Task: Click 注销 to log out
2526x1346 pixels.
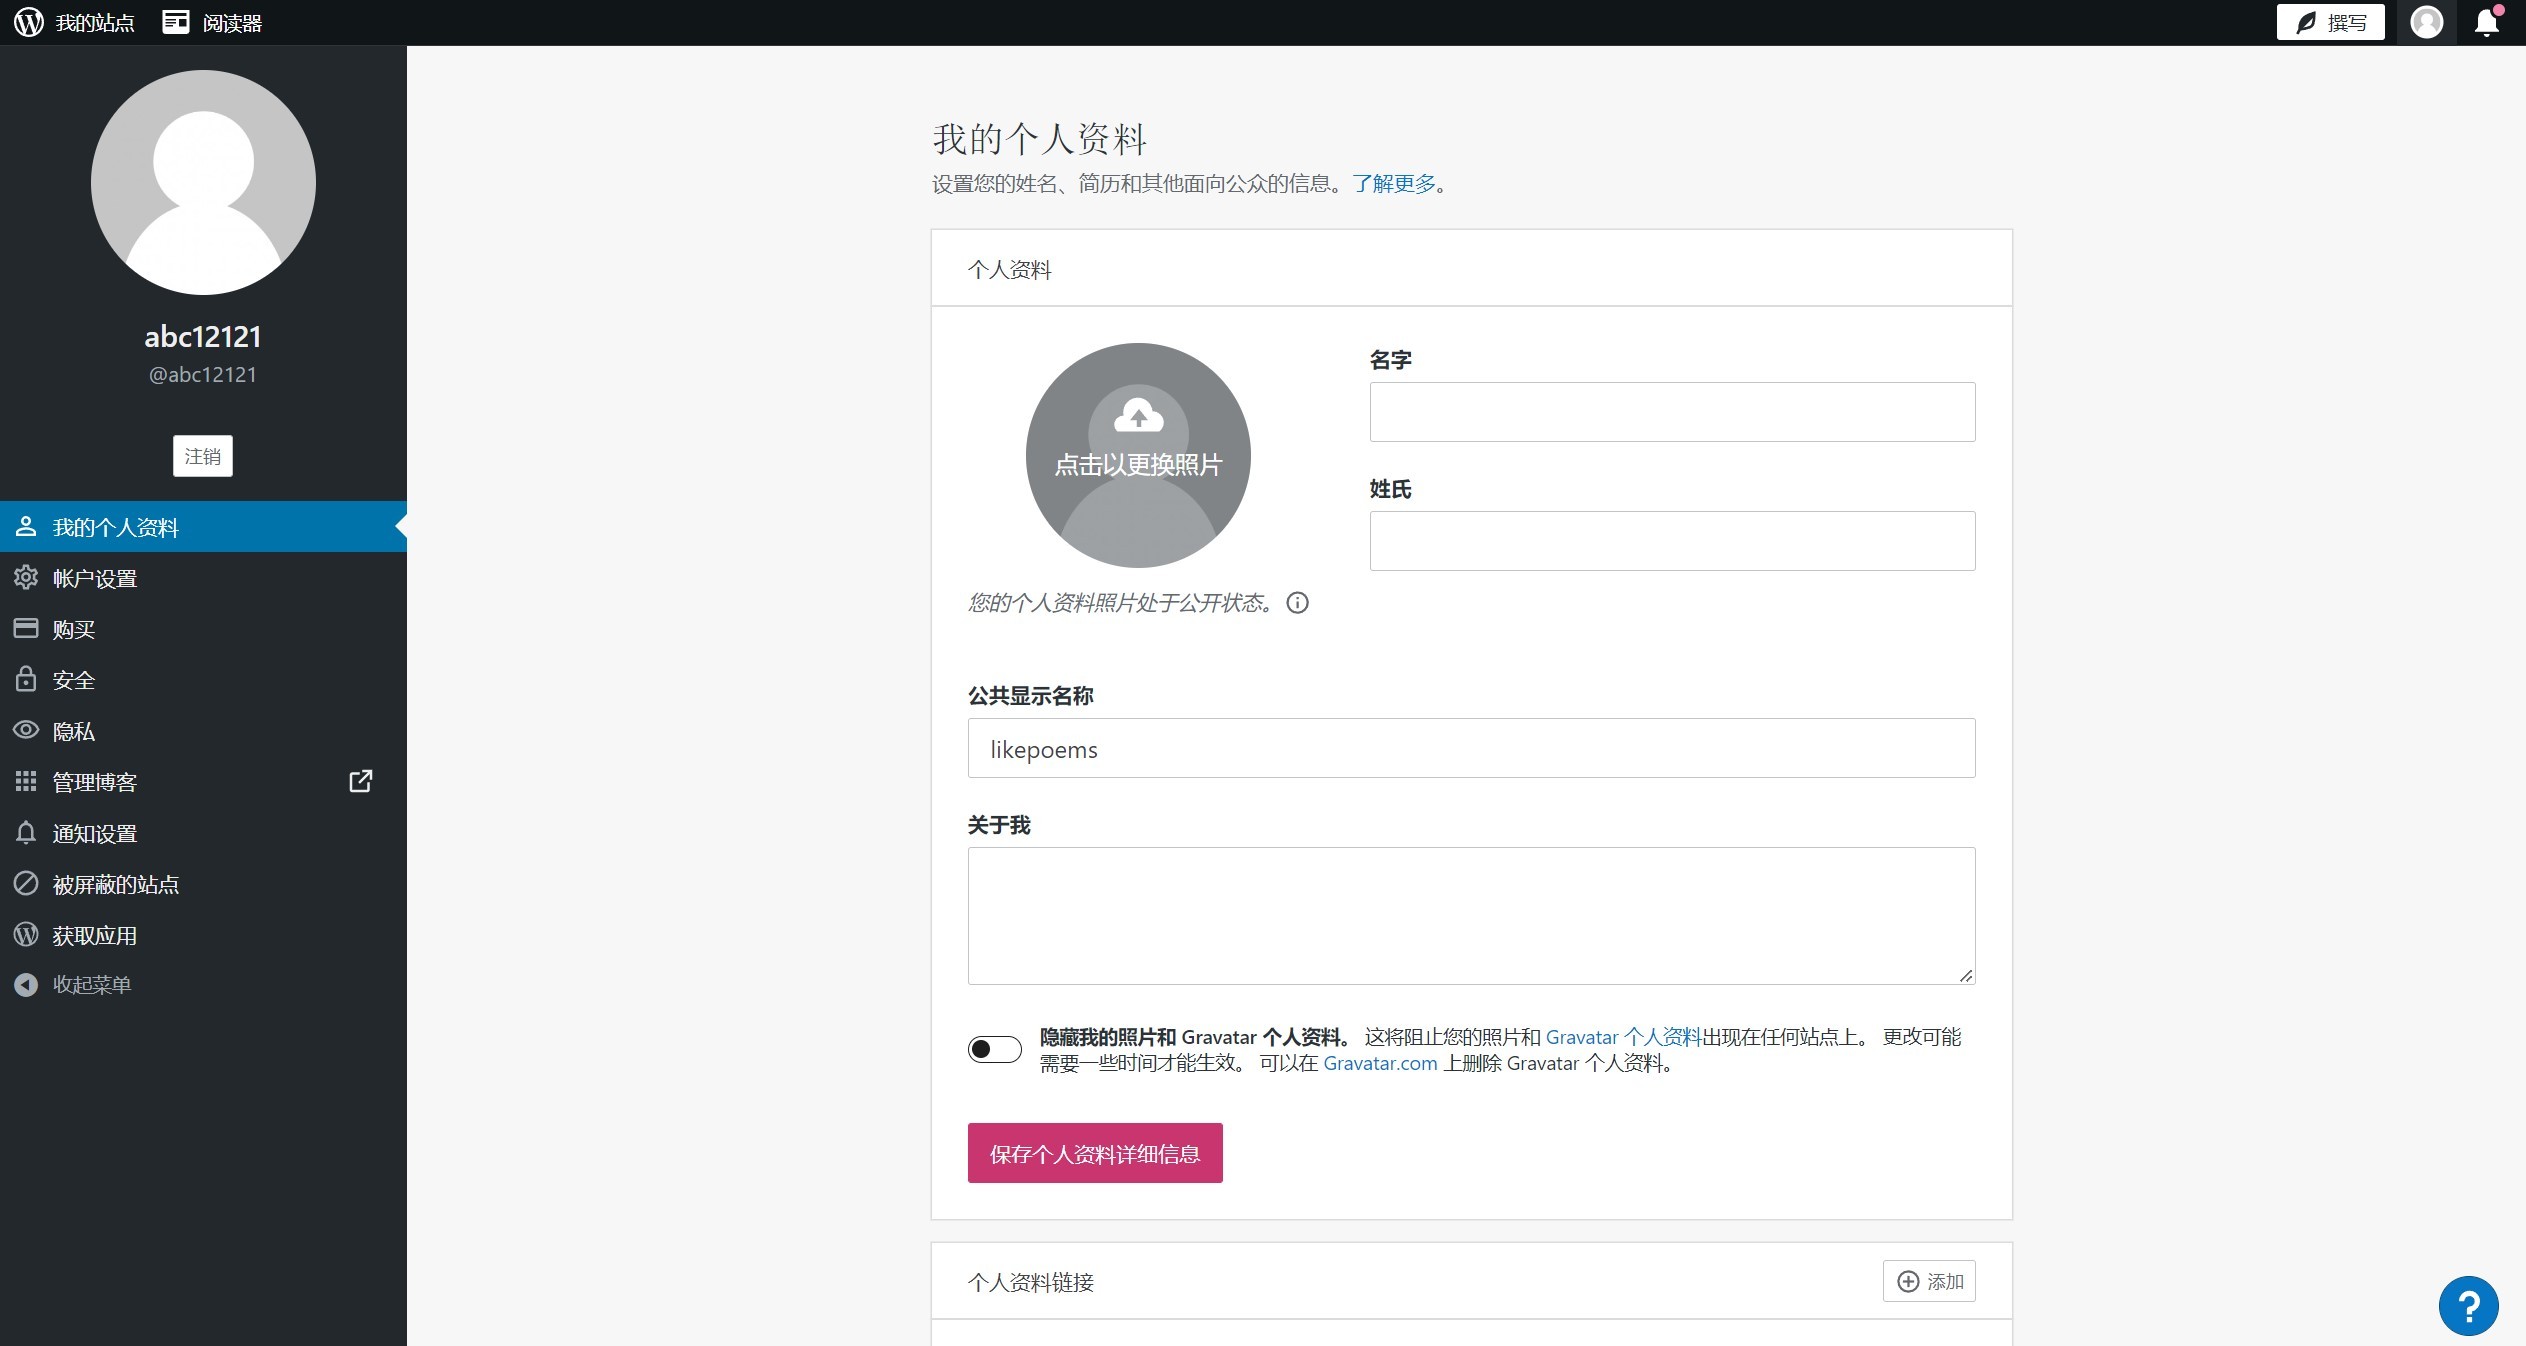Action: point(202,455)
